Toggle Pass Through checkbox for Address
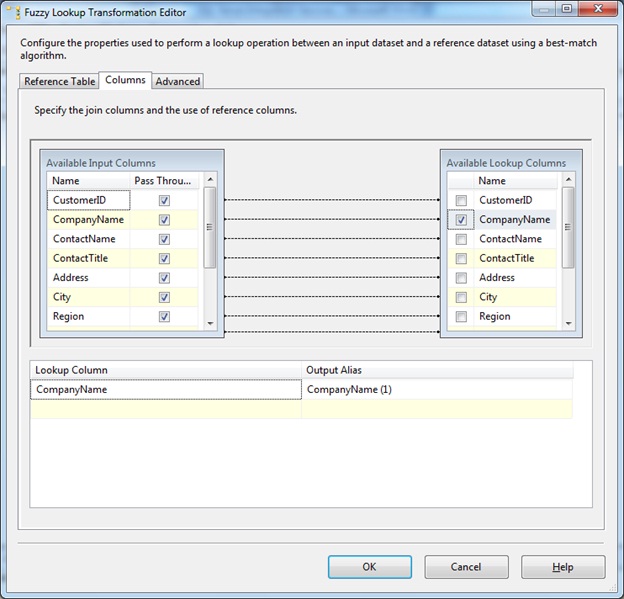Image resolution: width=624 pixels, height=599 pixels. tap(164, 277)
